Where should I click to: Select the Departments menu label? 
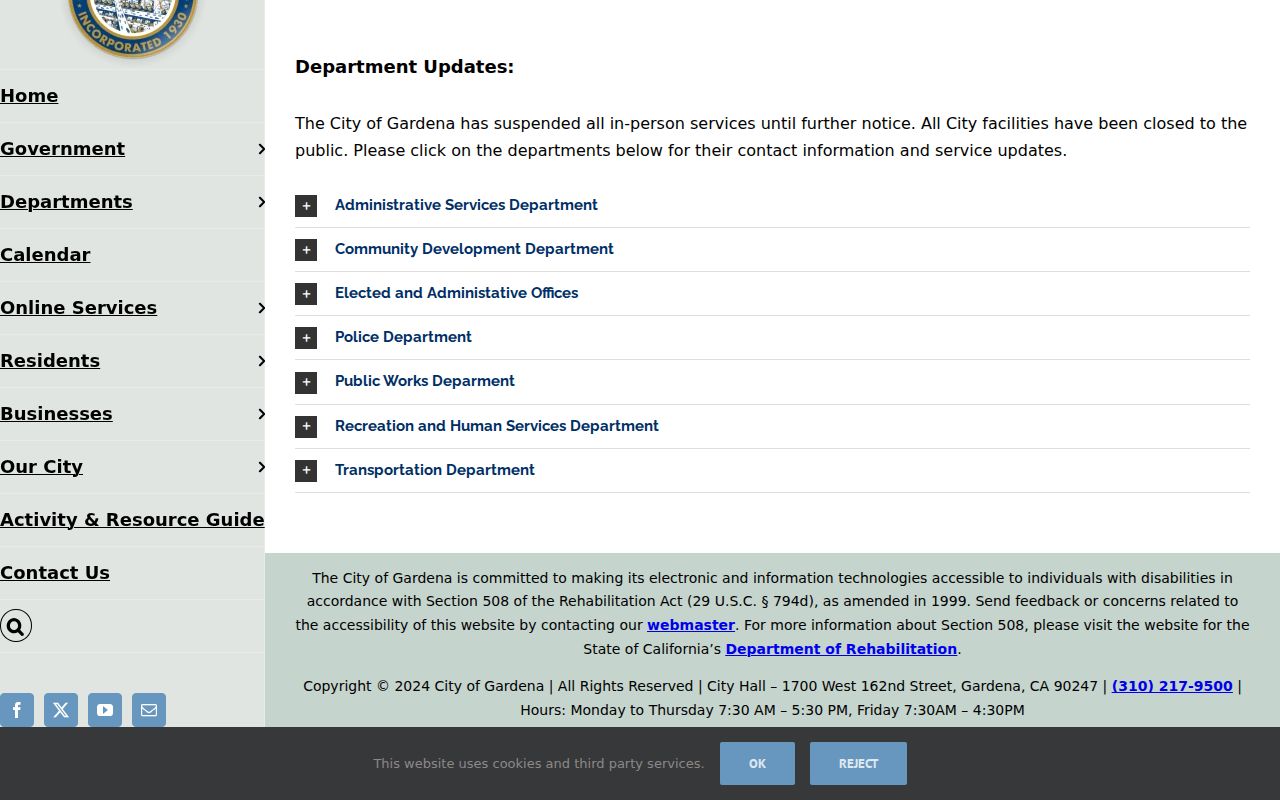(66, 202)
